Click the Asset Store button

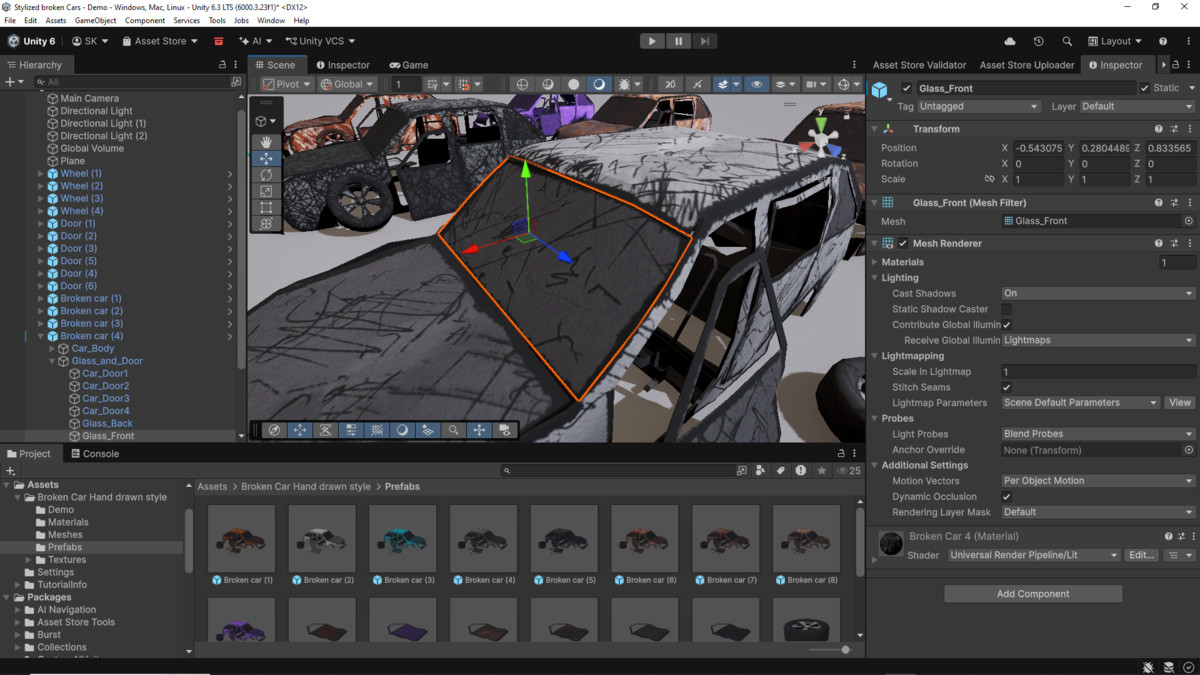(x=160, y=41)
